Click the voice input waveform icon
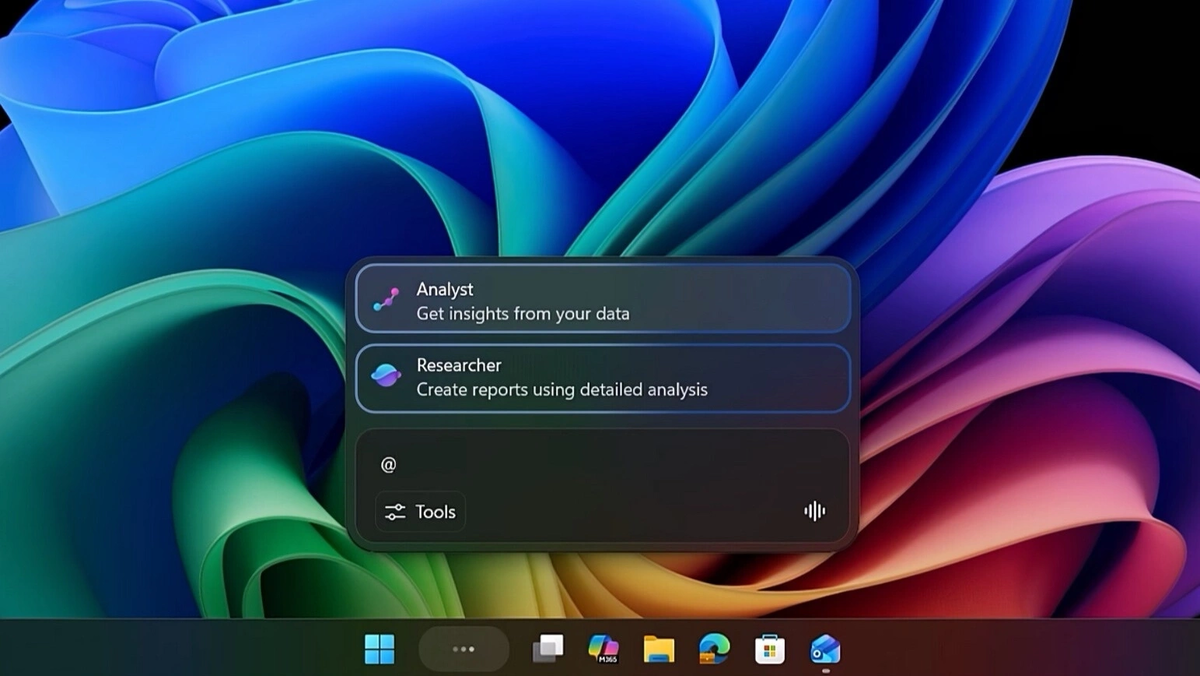This screenshot has height=676, width=1200. click(814, 511)
